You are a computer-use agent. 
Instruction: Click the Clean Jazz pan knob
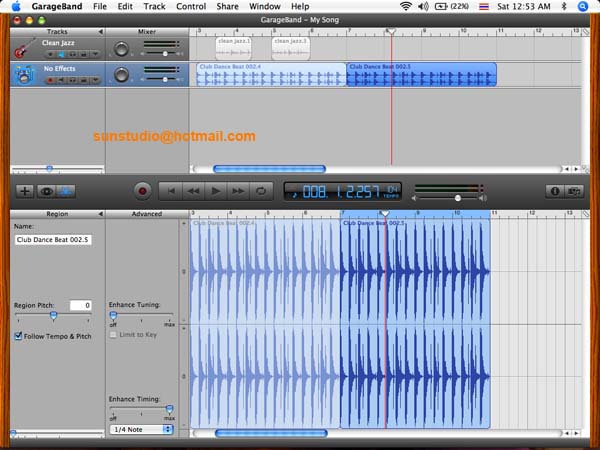pyautogui.click(x=121, y=49)
